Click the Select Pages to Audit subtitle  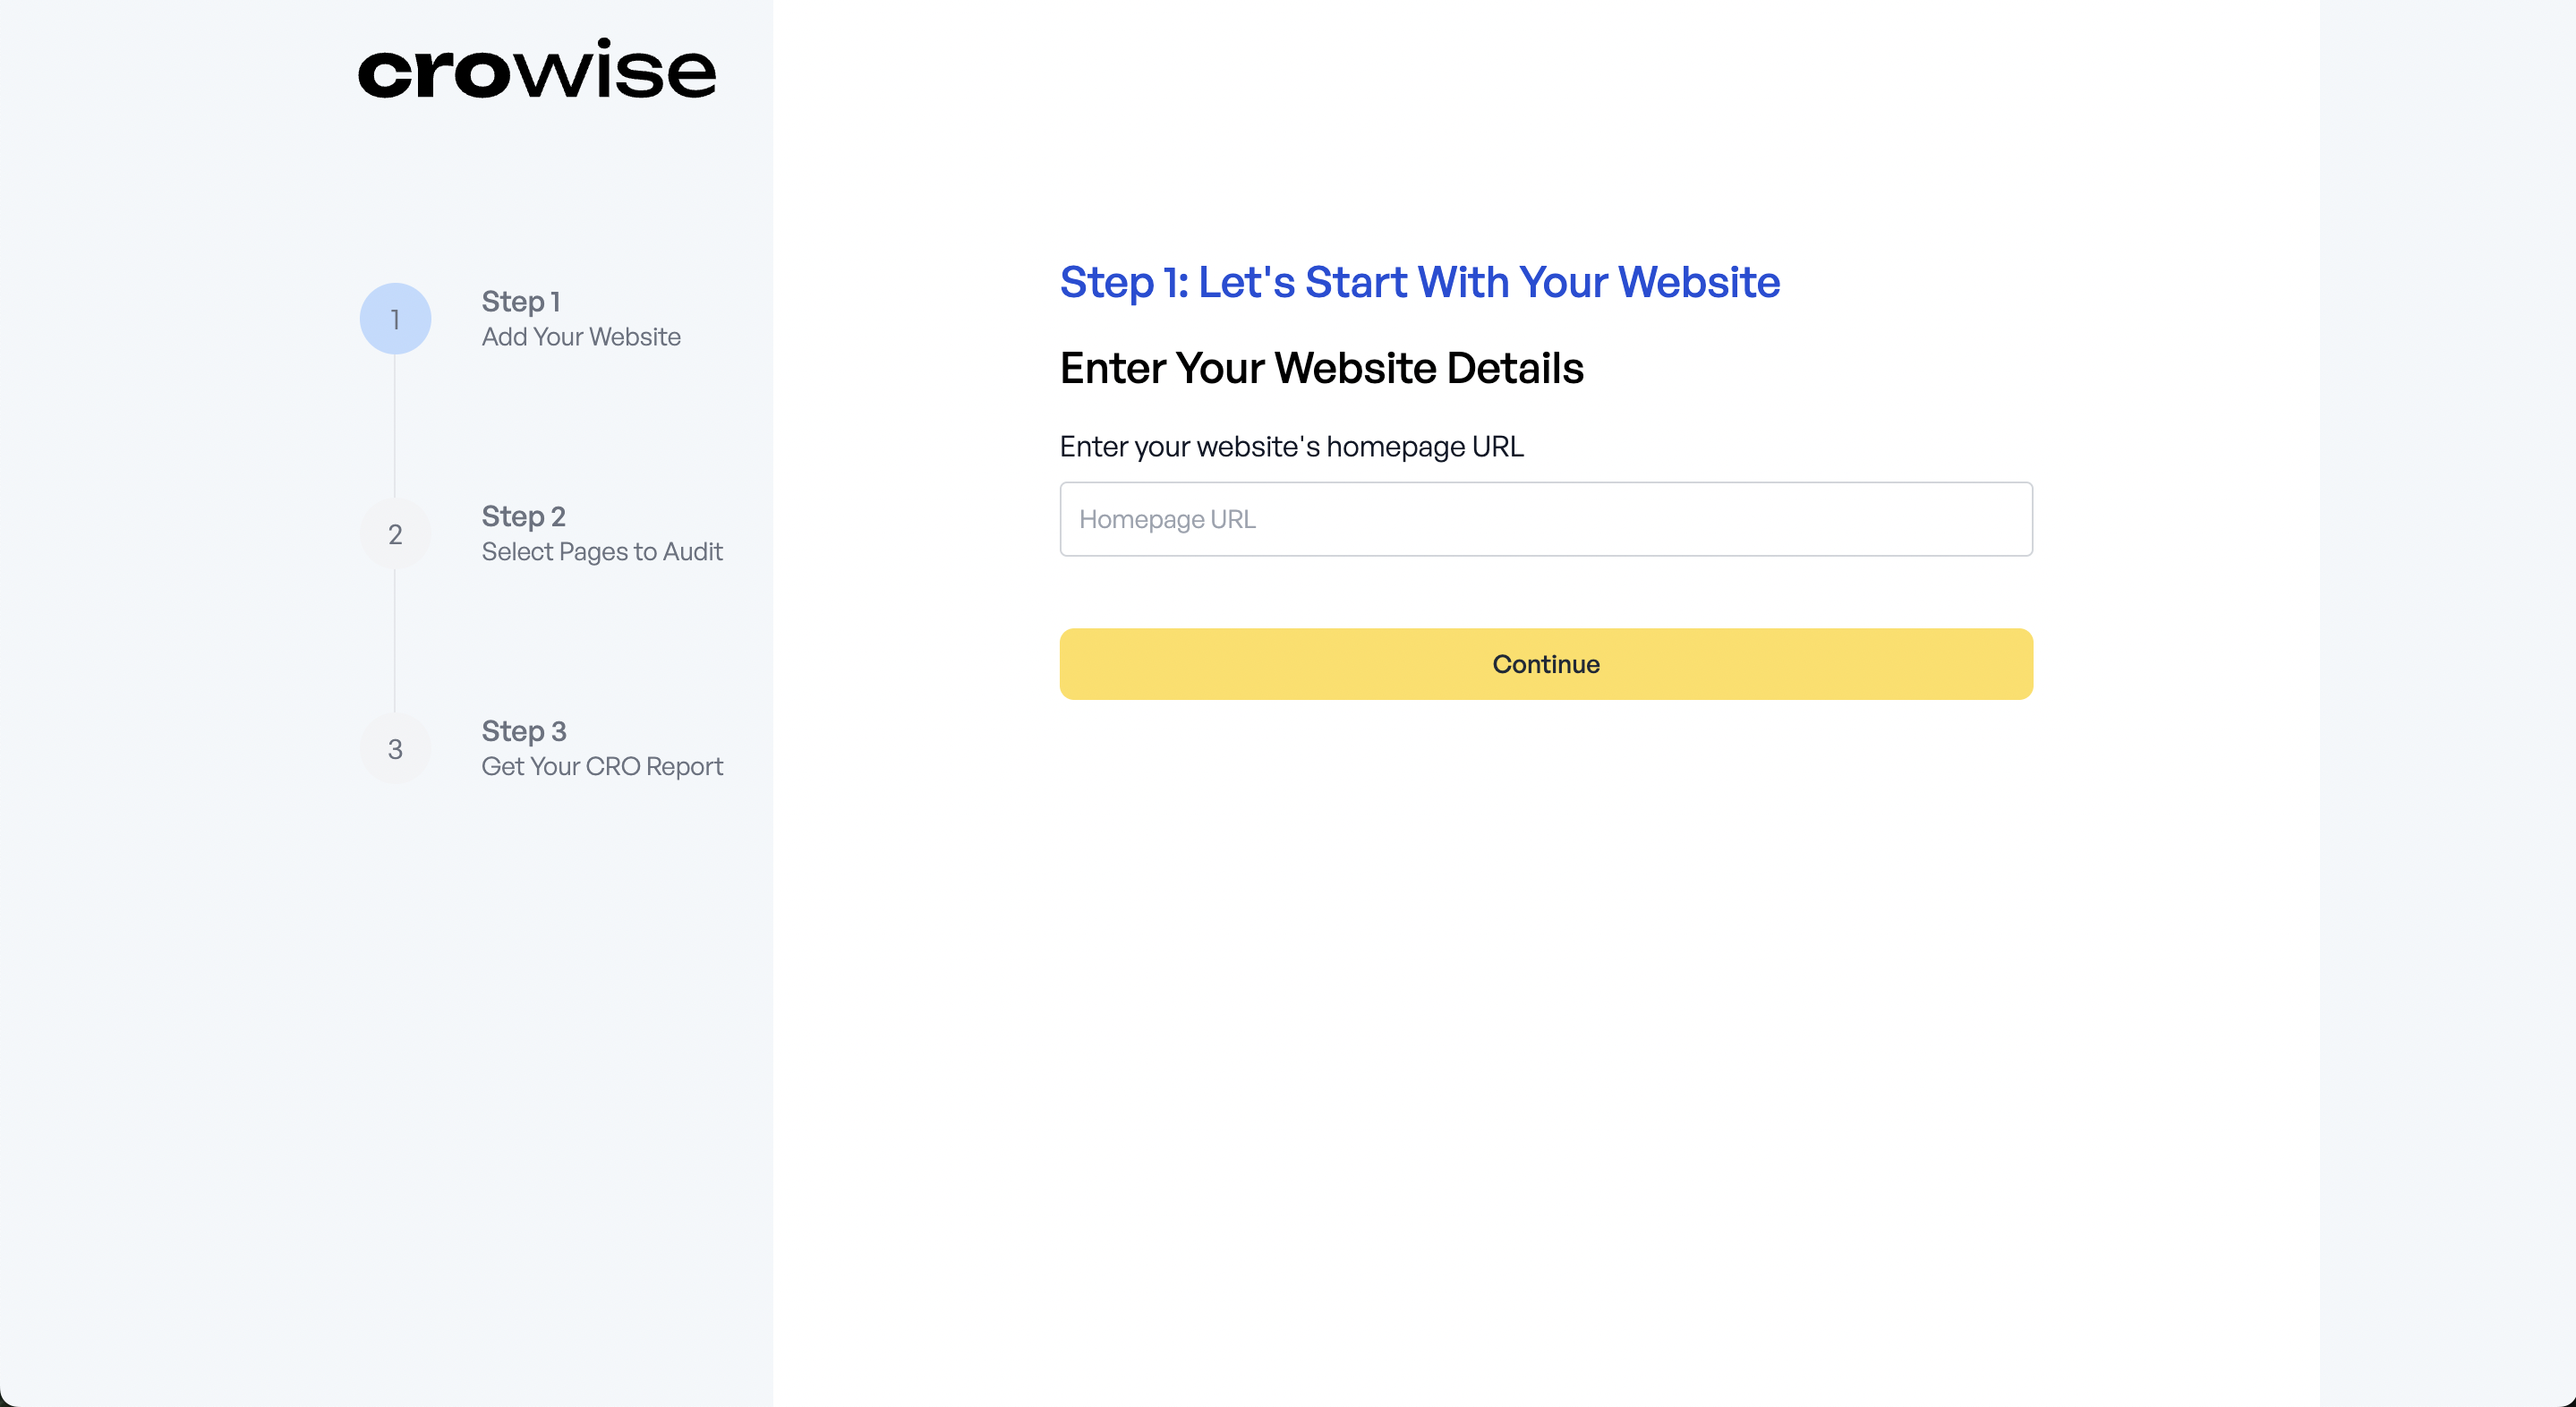tap(602, 552)
